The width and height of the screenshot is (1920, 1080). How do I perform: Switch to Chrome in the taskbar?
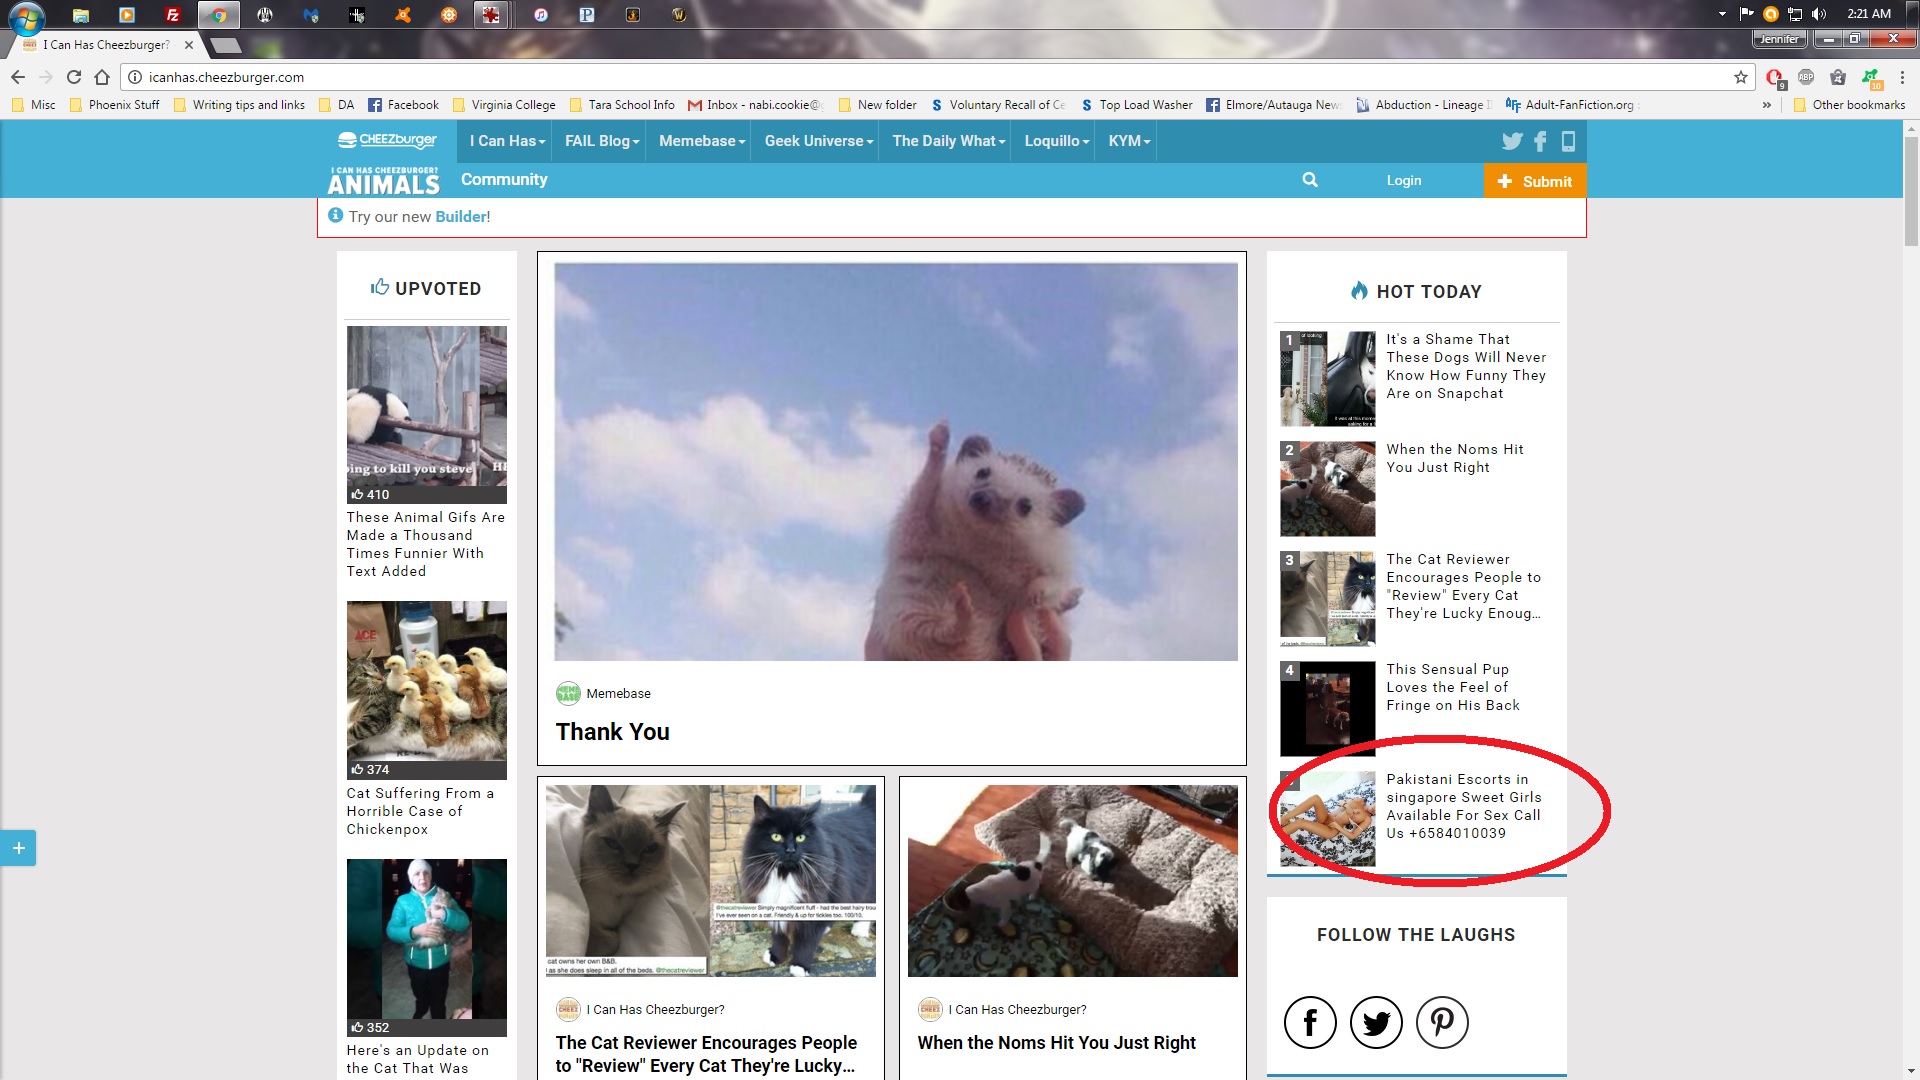218,15
